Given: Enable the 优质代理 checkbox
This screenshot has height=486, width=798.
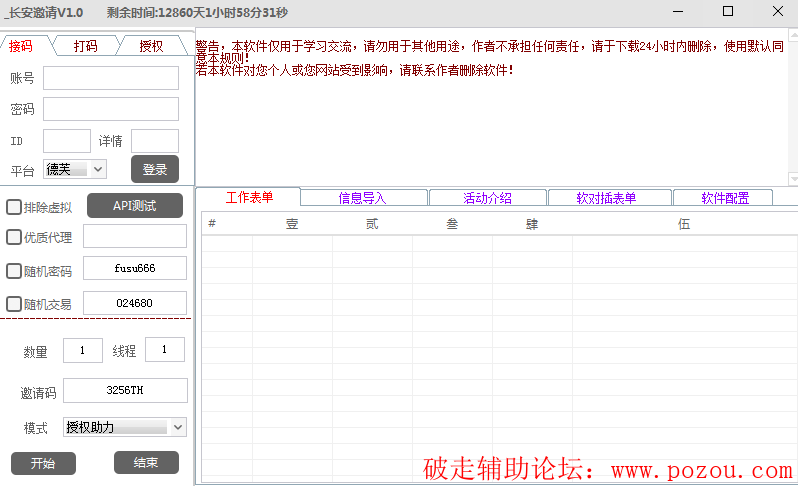Looking at the screenshot, I should click(x=14, y=237).
